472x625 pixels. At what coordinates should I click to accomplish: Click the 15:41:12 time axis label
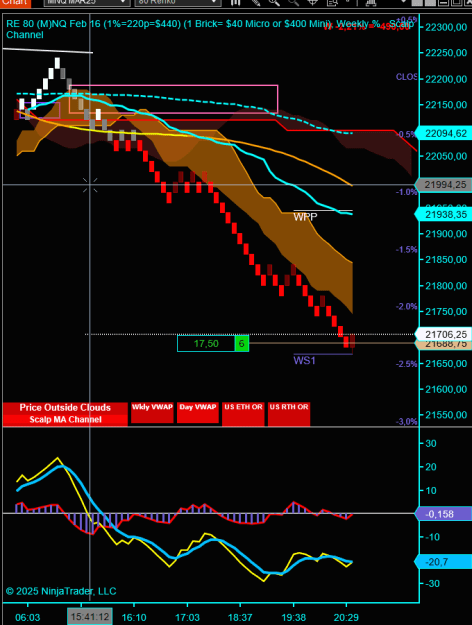pos(90,617)
